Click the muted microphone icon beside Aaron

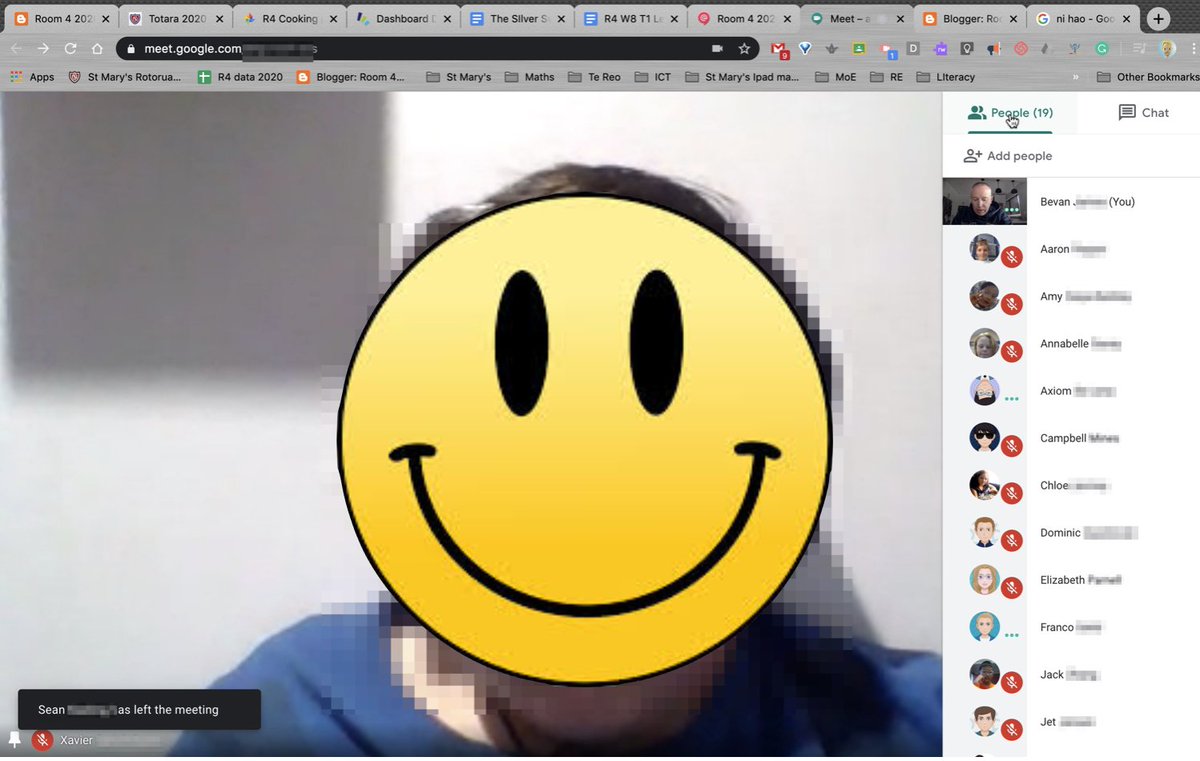pos(1012,256)
